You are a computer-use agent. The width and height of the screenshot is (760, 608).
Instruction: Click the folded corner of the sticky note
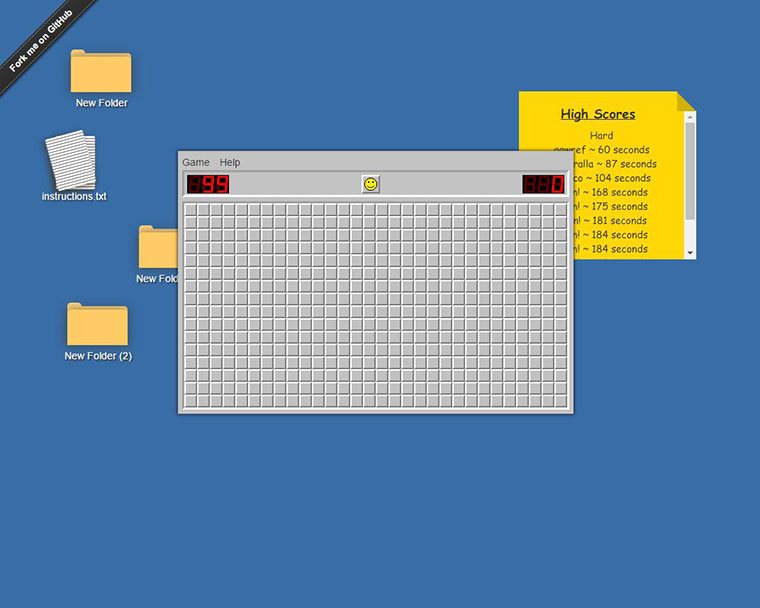(685, 101)
